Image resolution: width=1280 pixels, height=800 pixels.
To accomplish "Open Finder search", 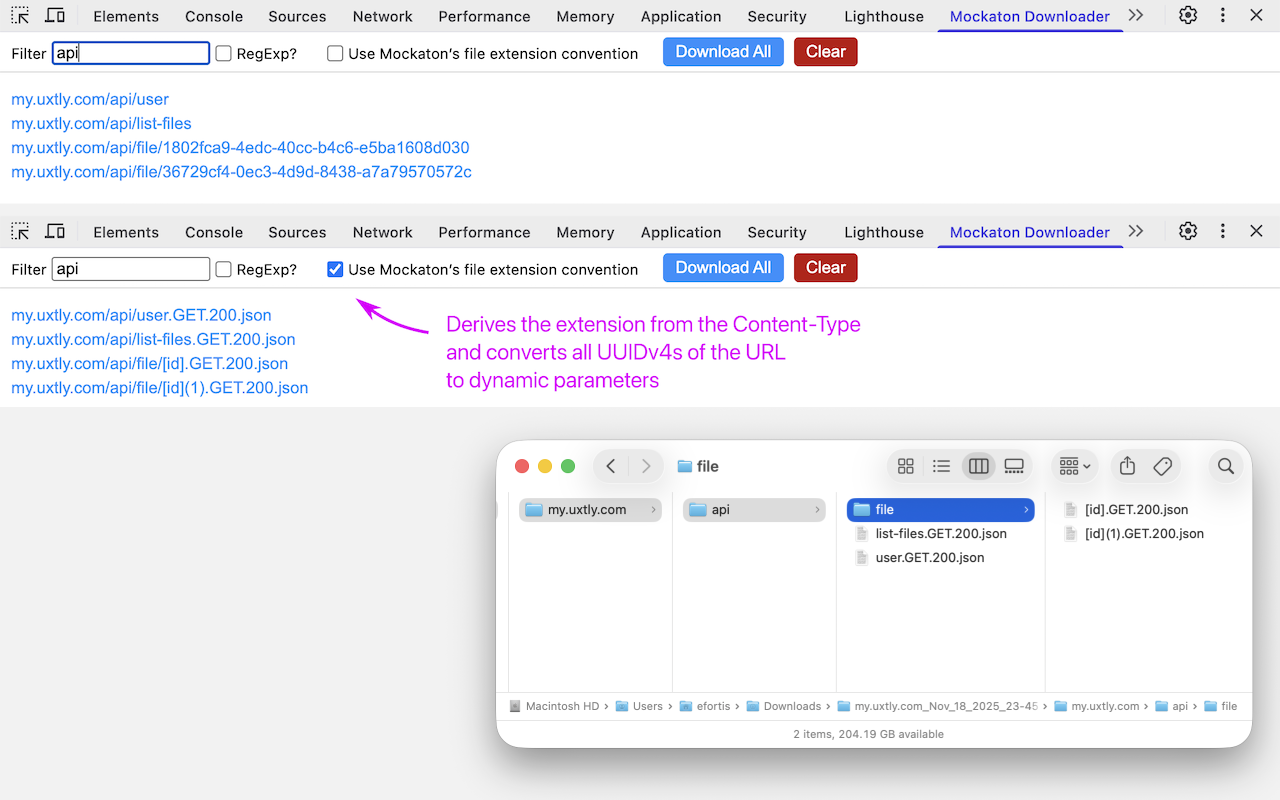I will pyautogui.click(x=1226, y=466).
